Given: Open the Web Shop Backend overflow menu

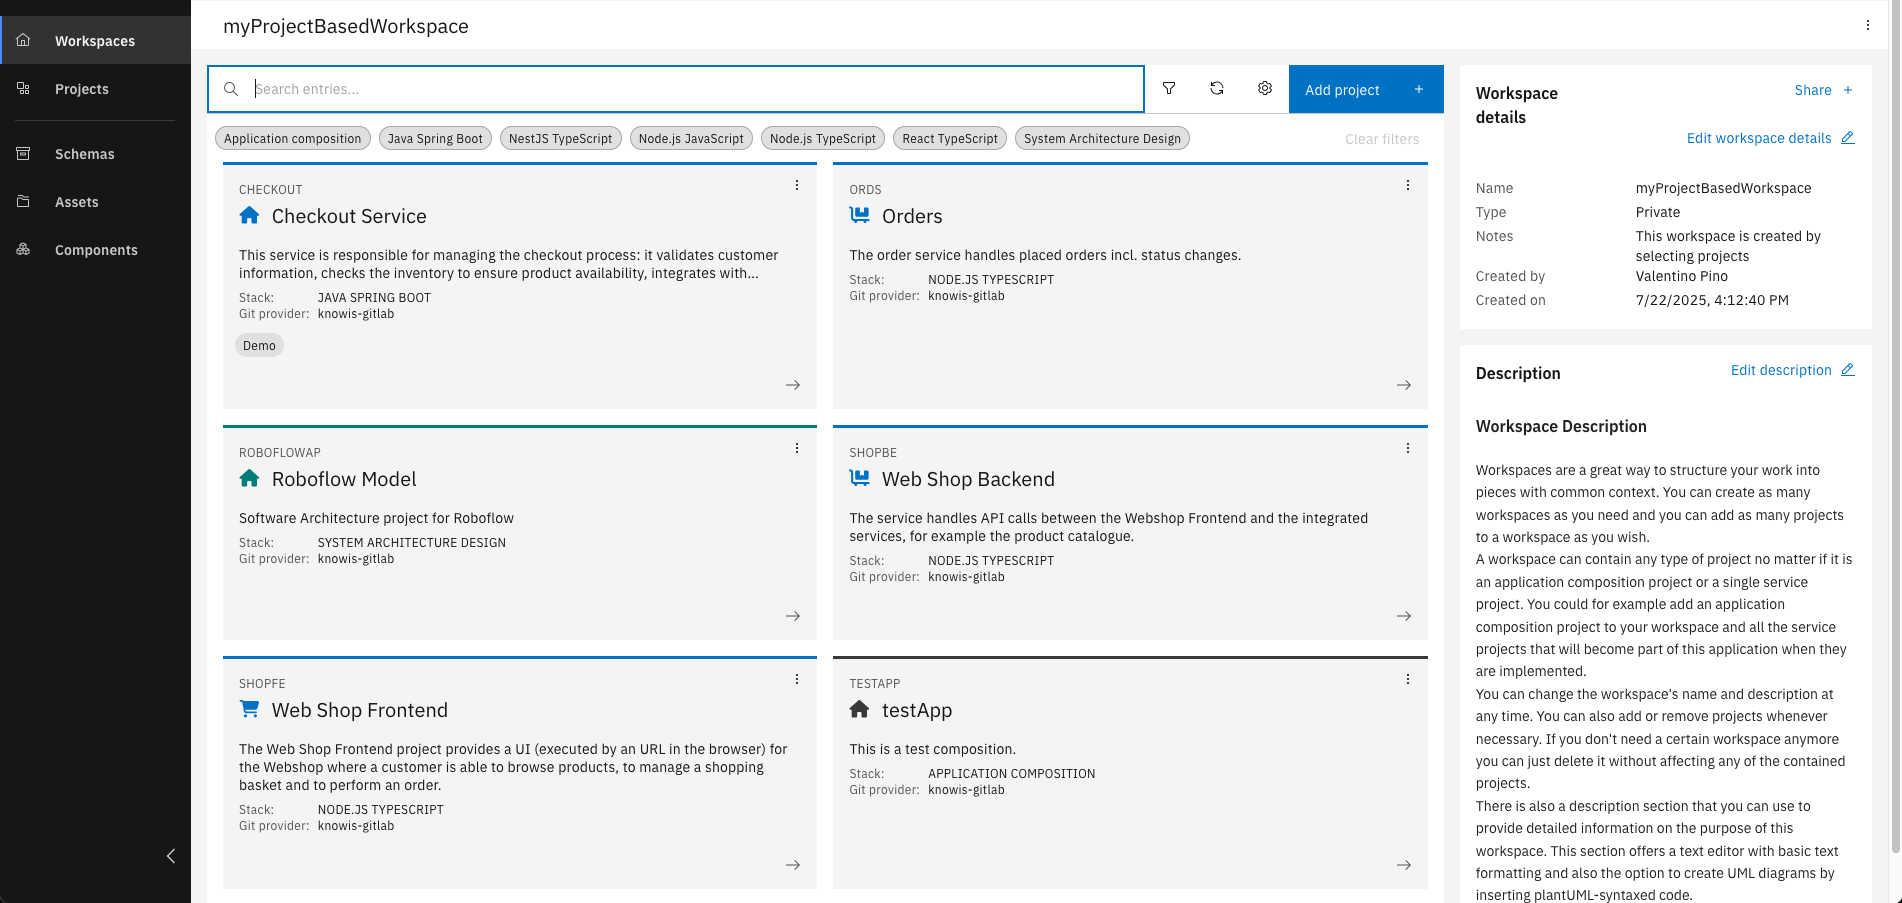Looking at the screenshot, I should pyautogui.click(x=1407, y=448).
